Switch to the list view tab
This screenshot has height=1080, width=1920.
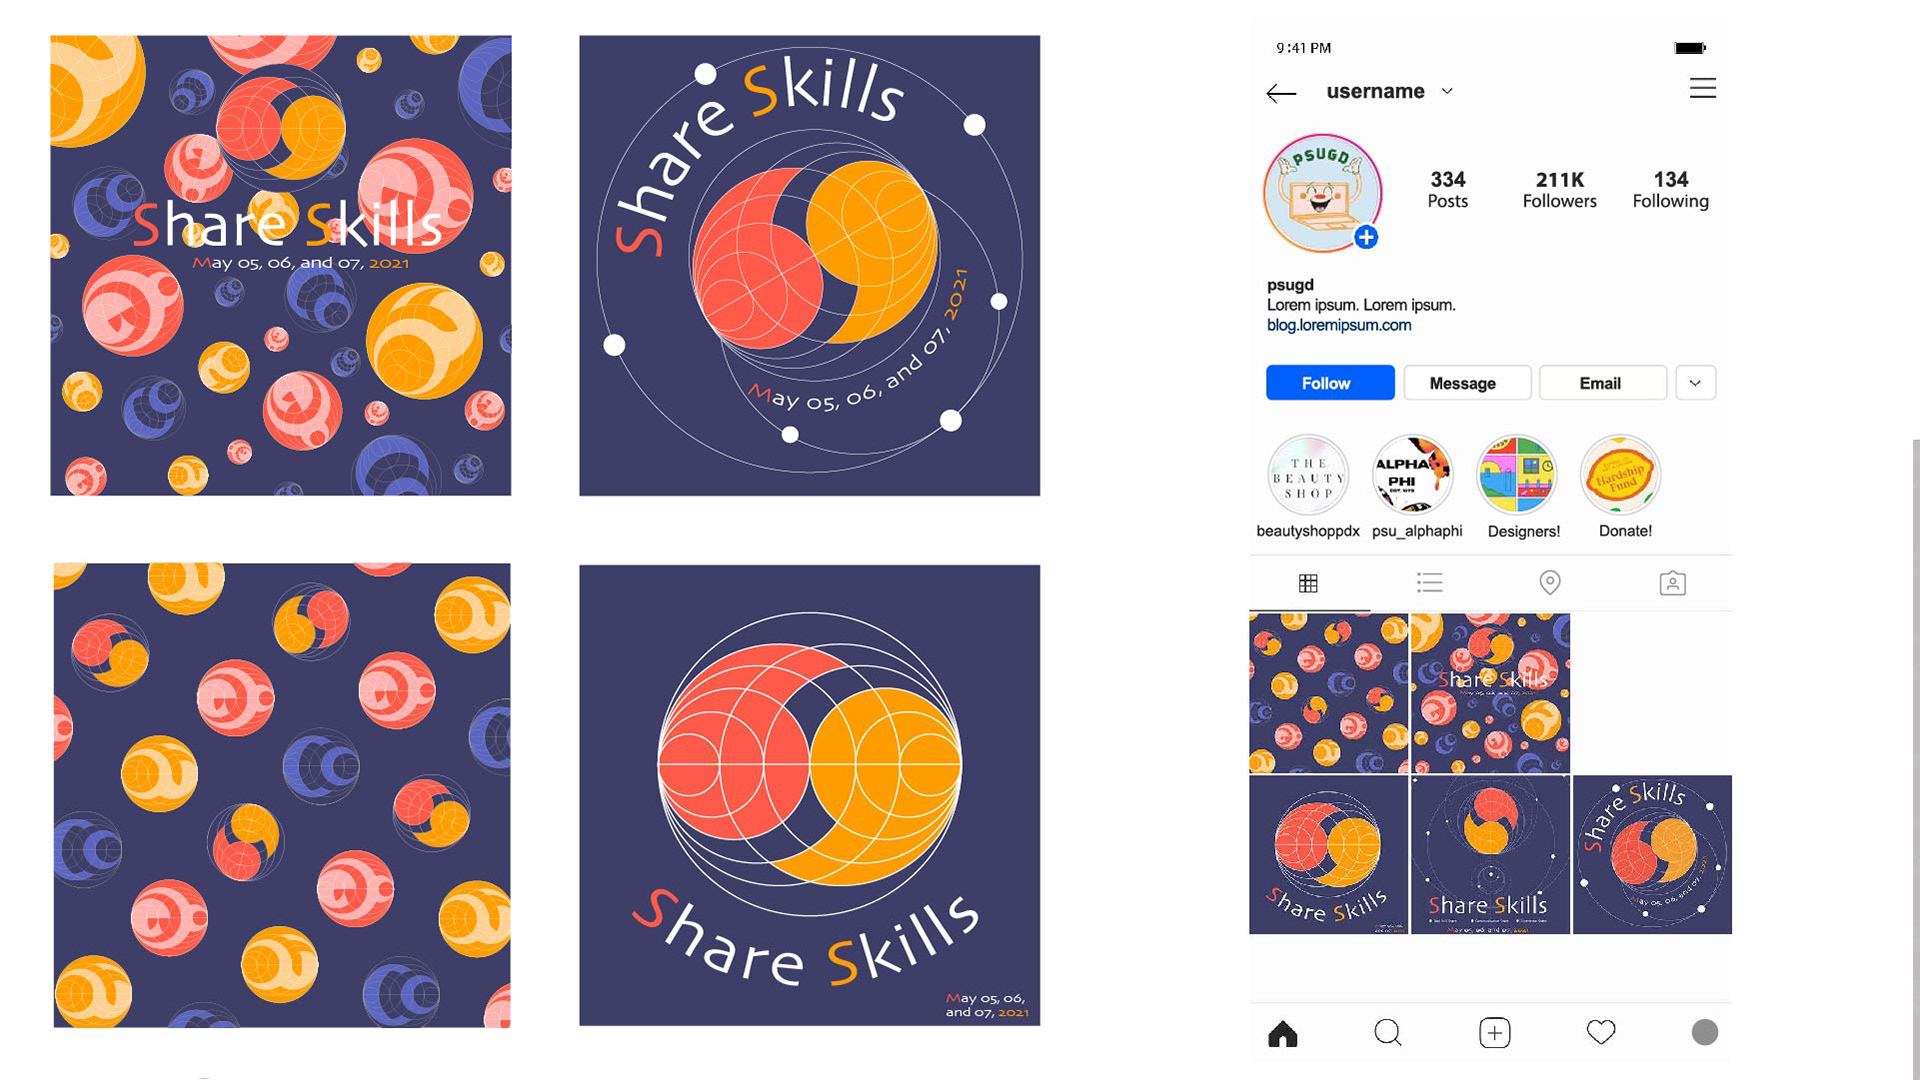[x=1430, y=583]
